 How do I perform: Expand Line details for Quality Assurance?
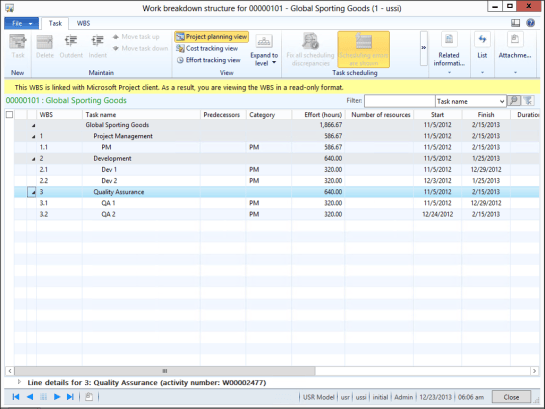point(19,382)
